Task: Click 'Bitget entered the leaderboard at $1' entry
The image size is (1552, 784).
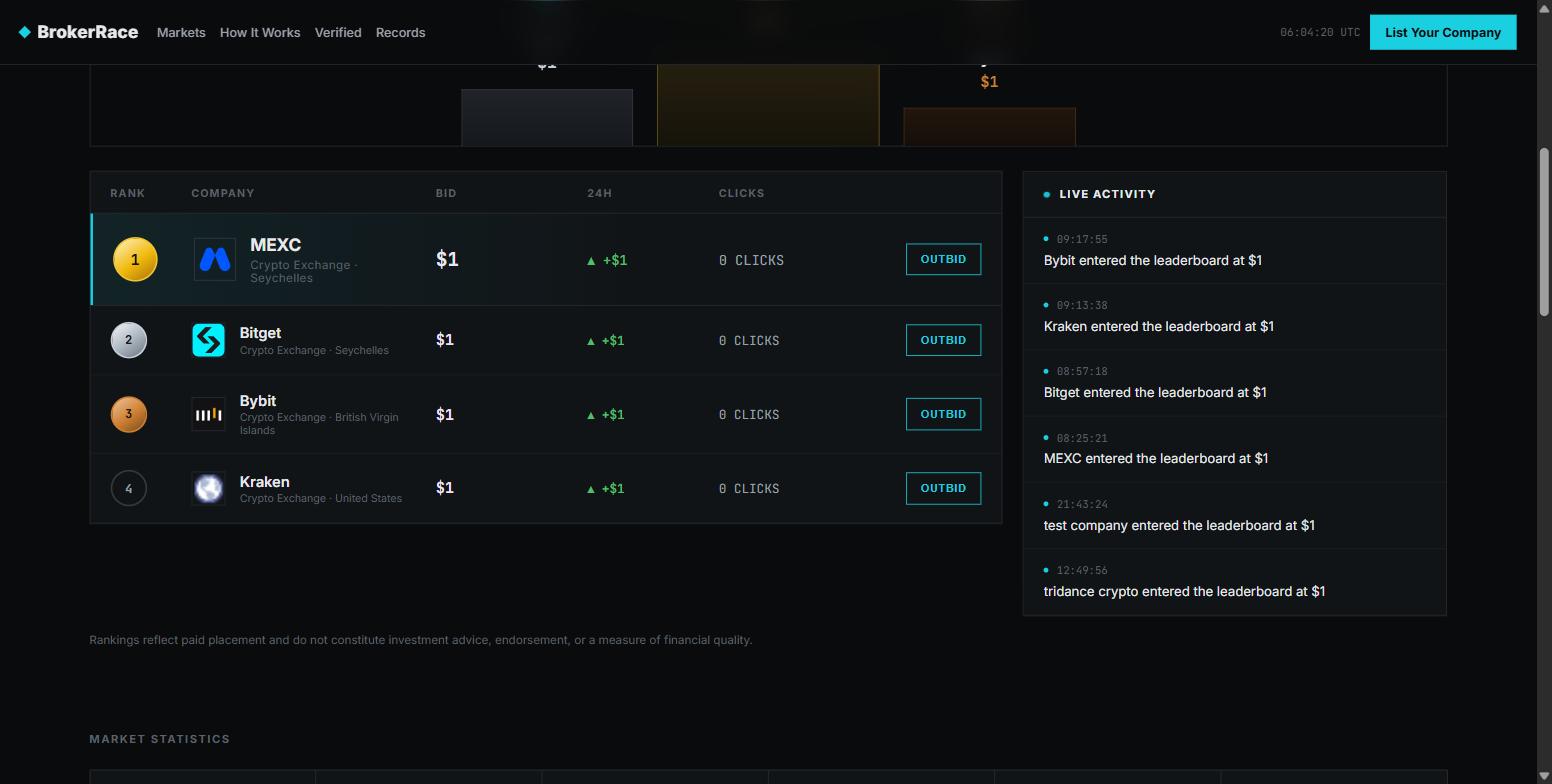Action: click(x=1155, y=392)
